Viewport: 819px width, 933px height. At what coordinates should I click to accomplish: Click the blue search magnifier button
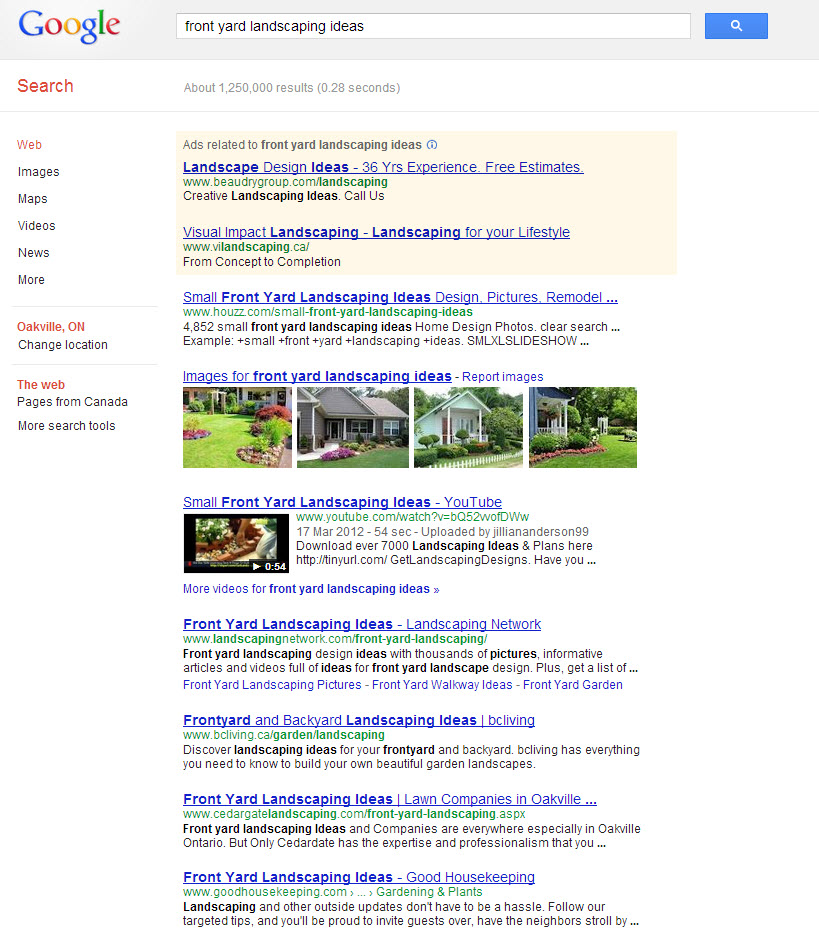click(736, 26)
